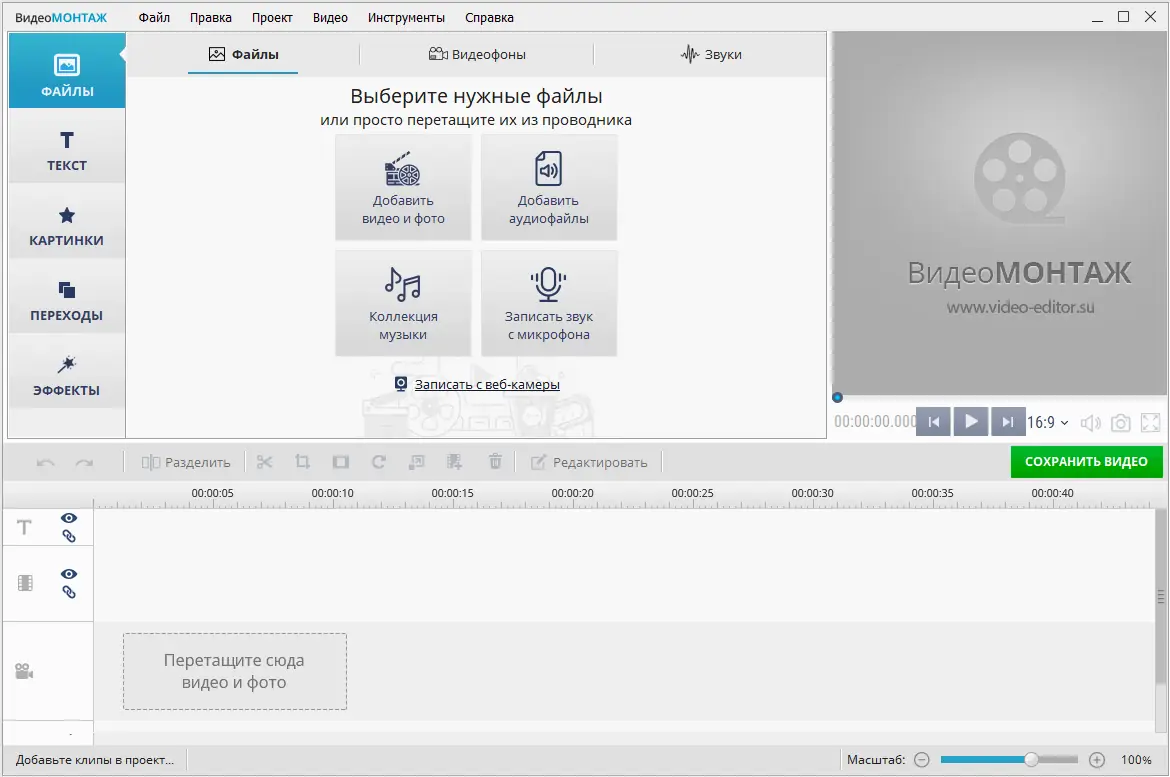The image size is (1170, 777).
Task: Click timeline ruler at 00:00:20
Action: tap(572, 493)
